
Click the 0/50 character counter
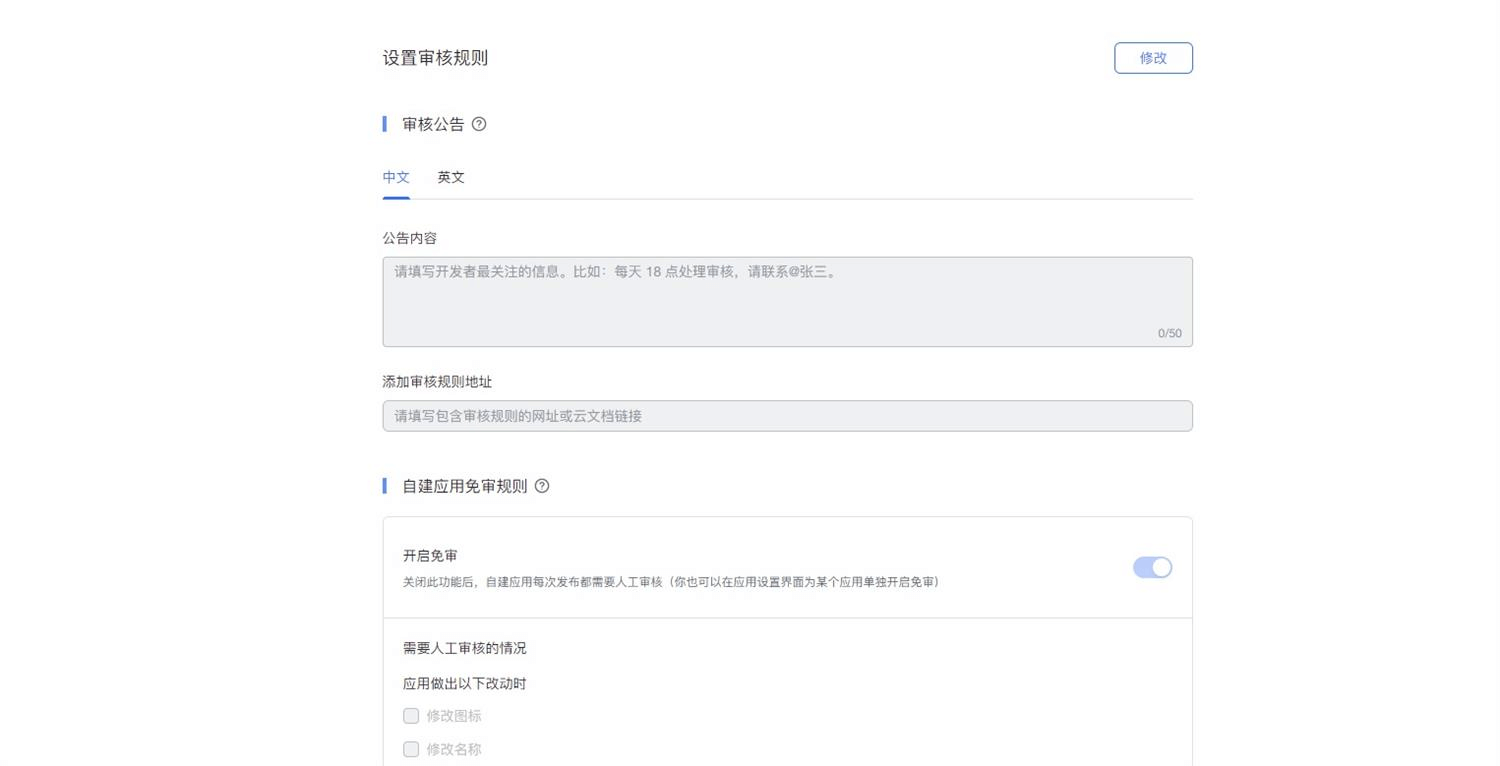coord(1169,333)
